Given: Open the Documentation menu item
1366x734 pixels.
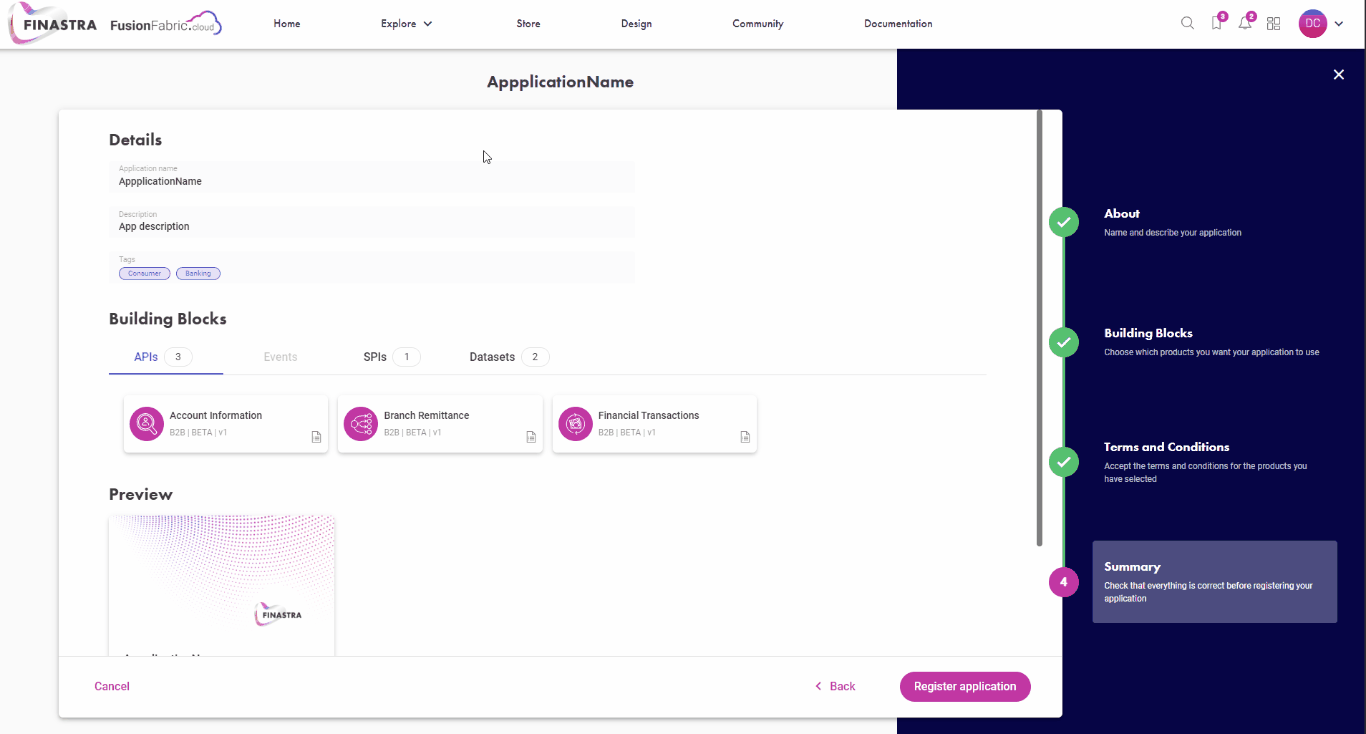Looking at the screenshot, I should click(x=898, y=24).
